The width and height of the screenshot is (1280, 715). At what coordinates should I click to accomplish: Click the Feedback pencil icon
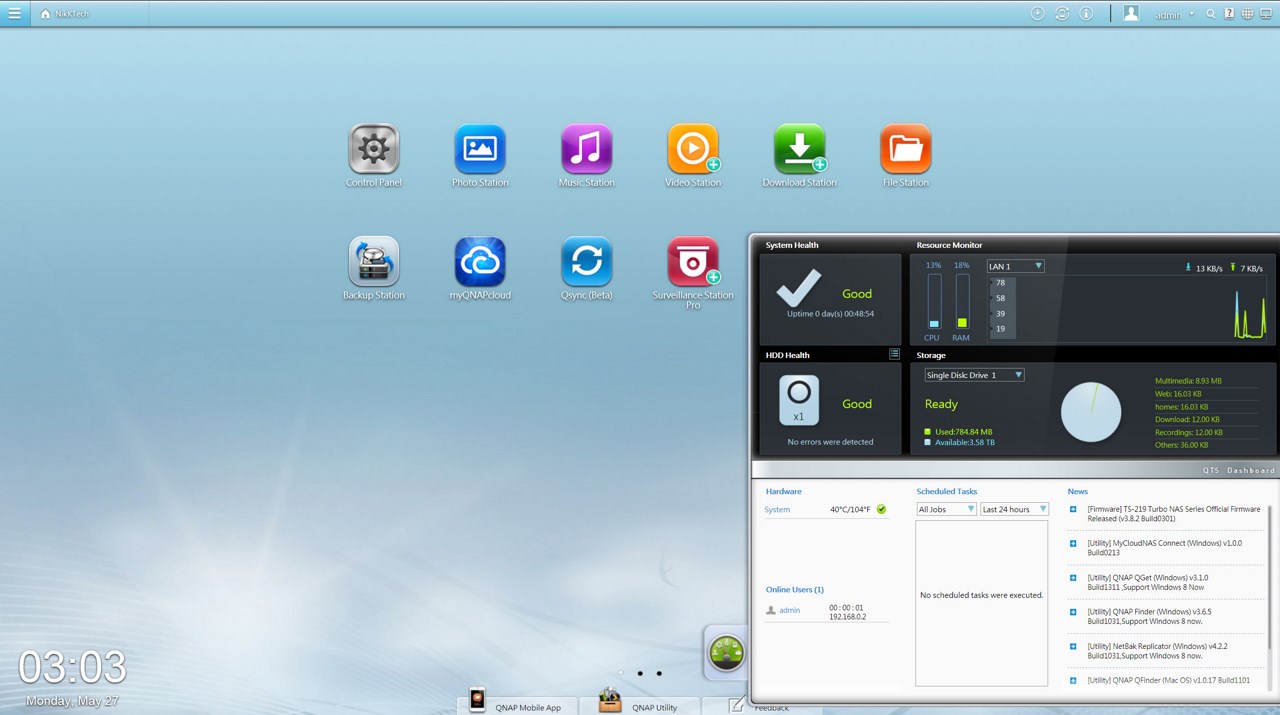[737, 705]
